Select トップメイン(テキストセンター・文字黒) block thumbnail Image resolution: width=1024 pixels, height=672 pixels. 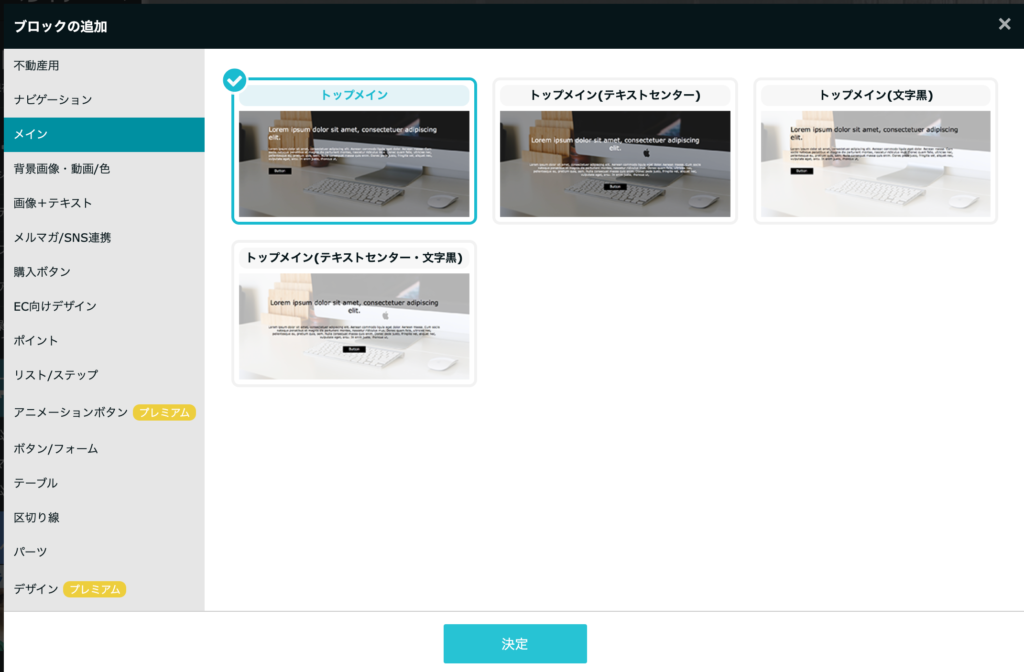coord(354,325)
